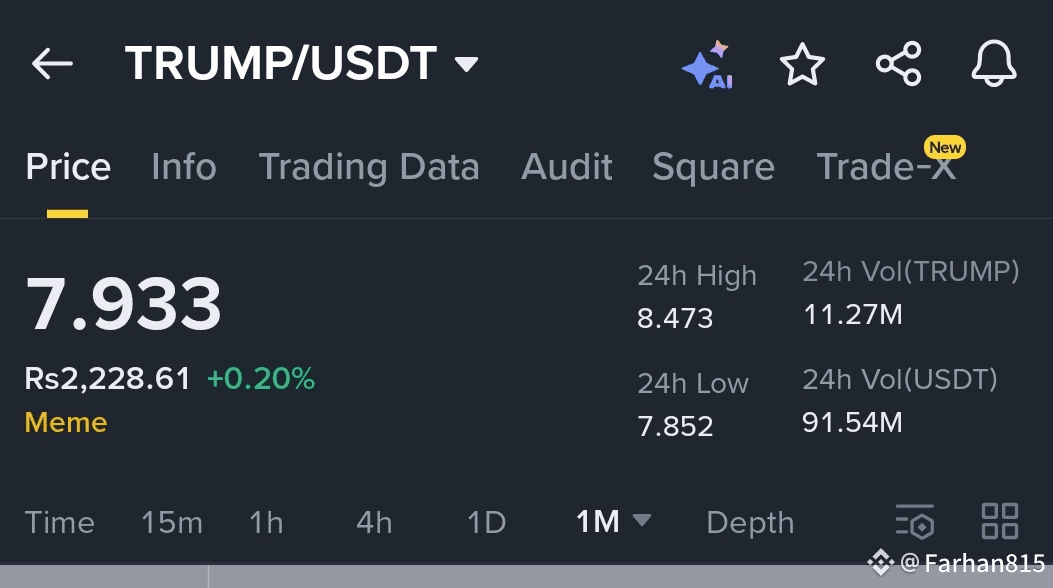Expand the TRUMP/USDT pair dropdown

(466, 65)
